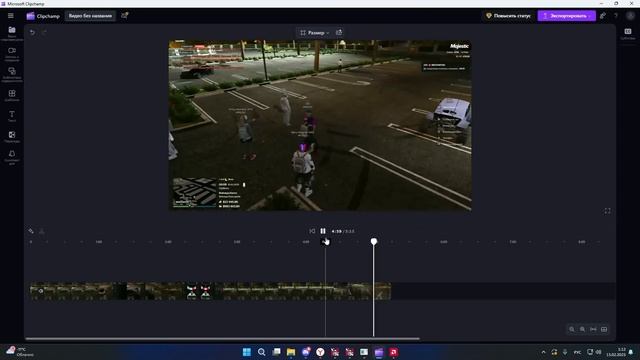Show hidden system tray icons
Viewport: 640px width, 360px height.
[x=543, y=352]
